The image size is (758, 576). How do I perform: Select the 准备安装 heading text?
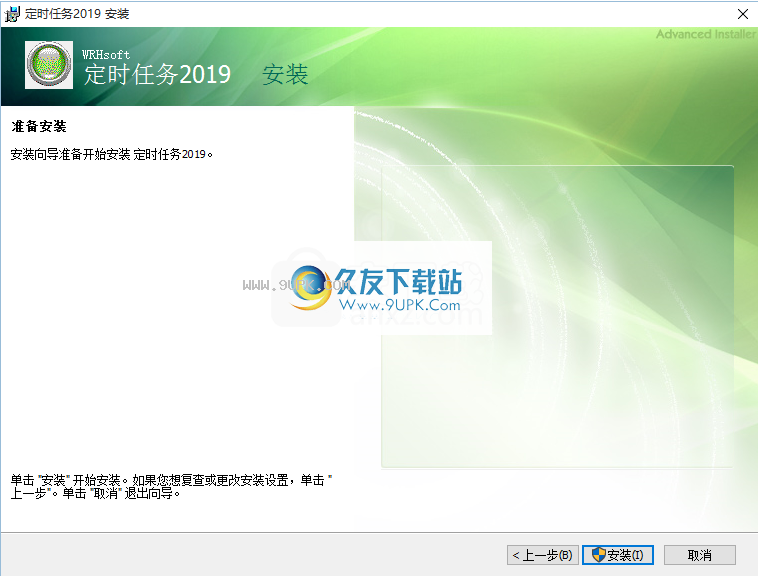[x=39, y=127]
